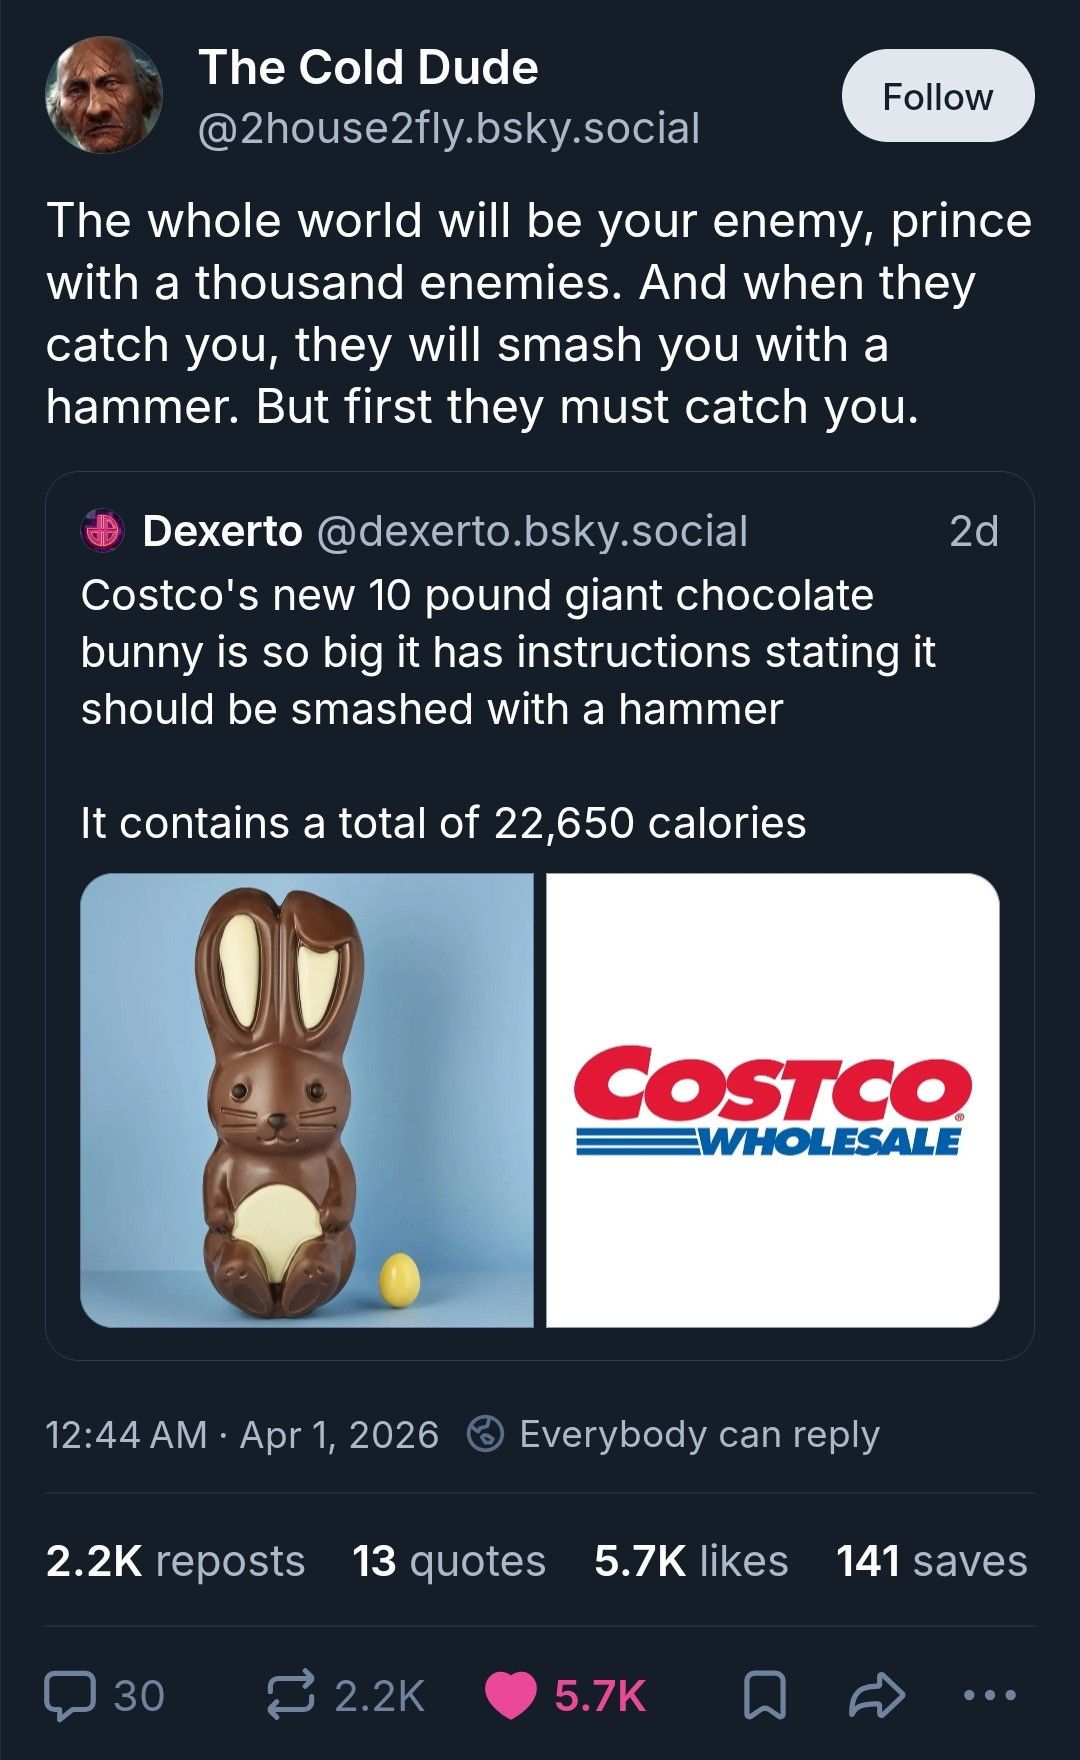
Task: Toggle the bookmark save icon
Action: 765,1696
